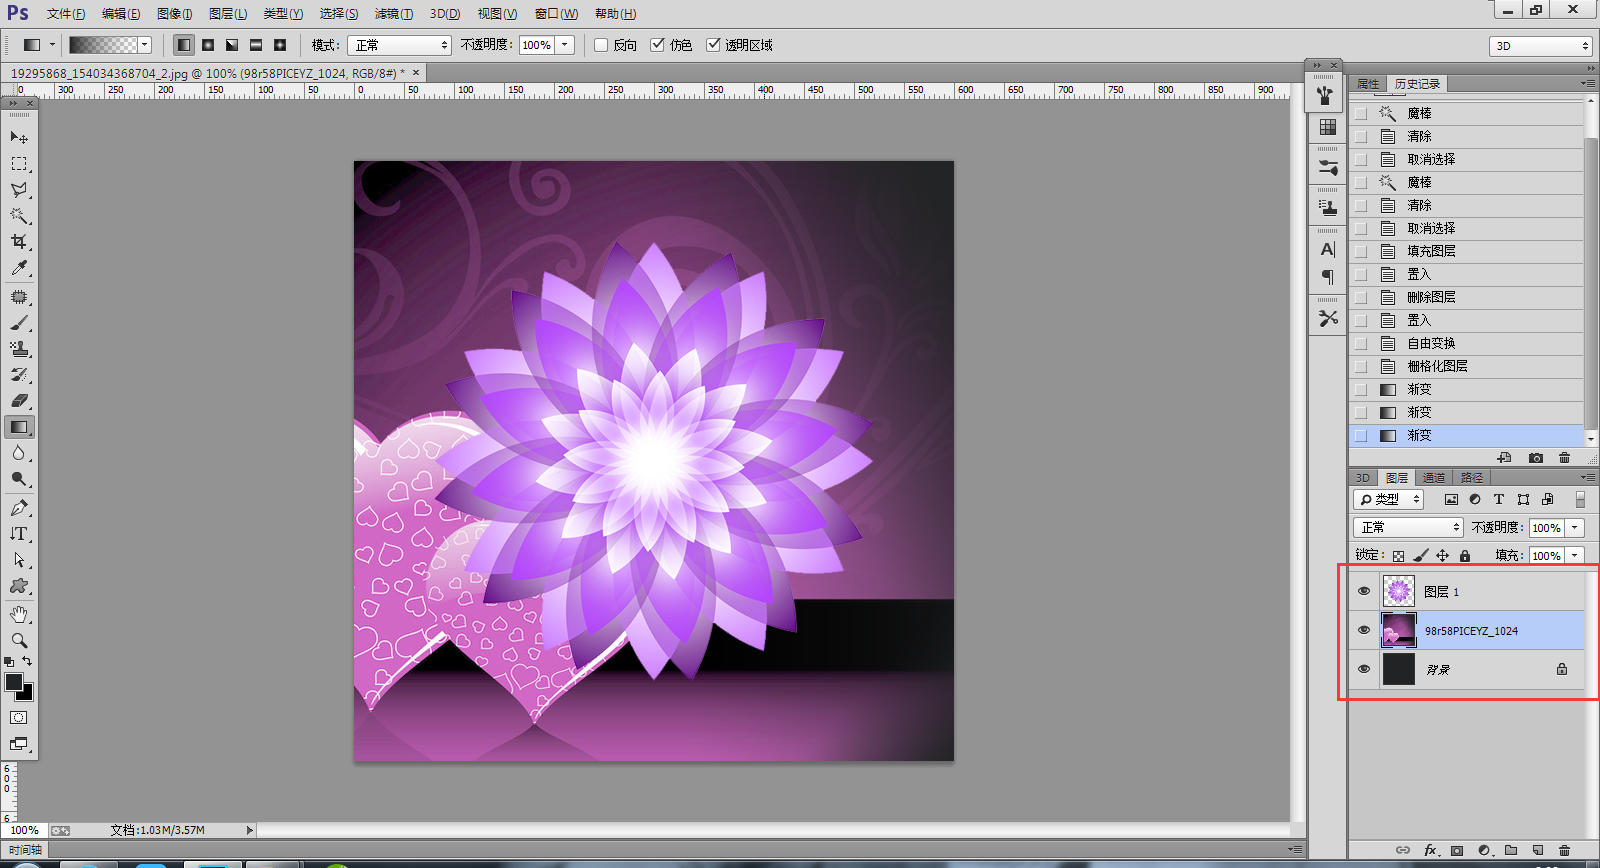Select 自由变换 history state
This screenshot has width=1600, height=868.
point(1467,343)
